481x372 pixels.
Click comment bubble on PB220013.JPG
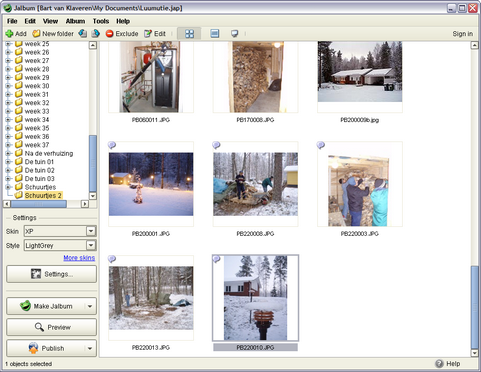[x=112, y=259]
